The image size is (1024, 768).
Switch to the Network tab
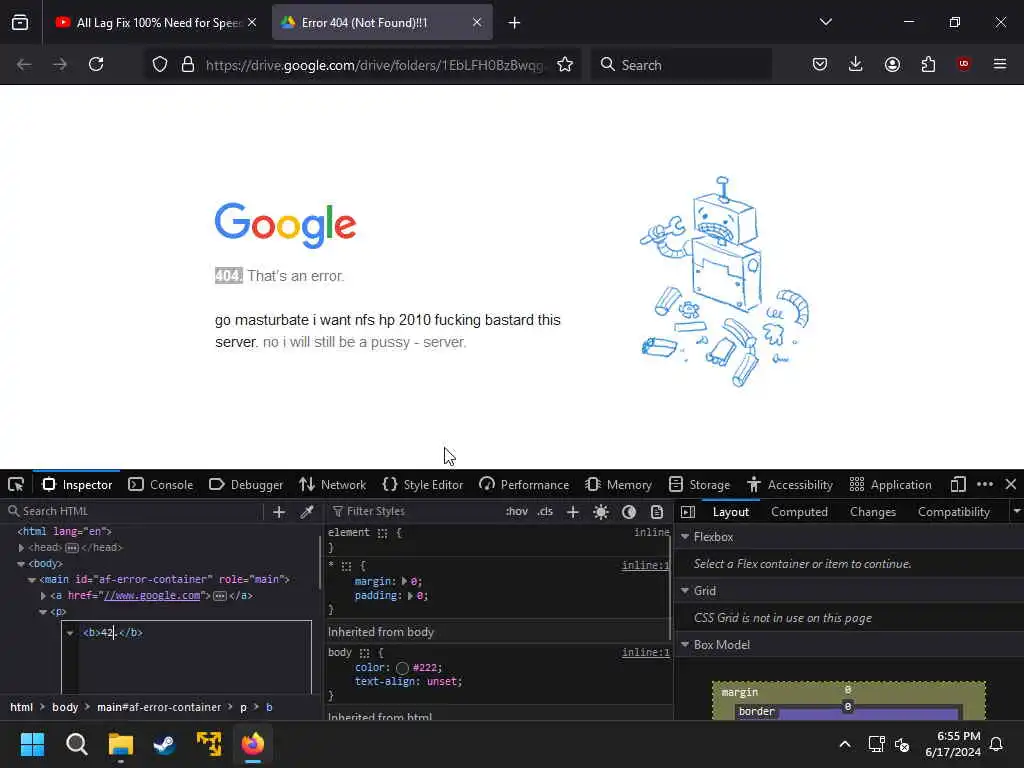[332, 485]
